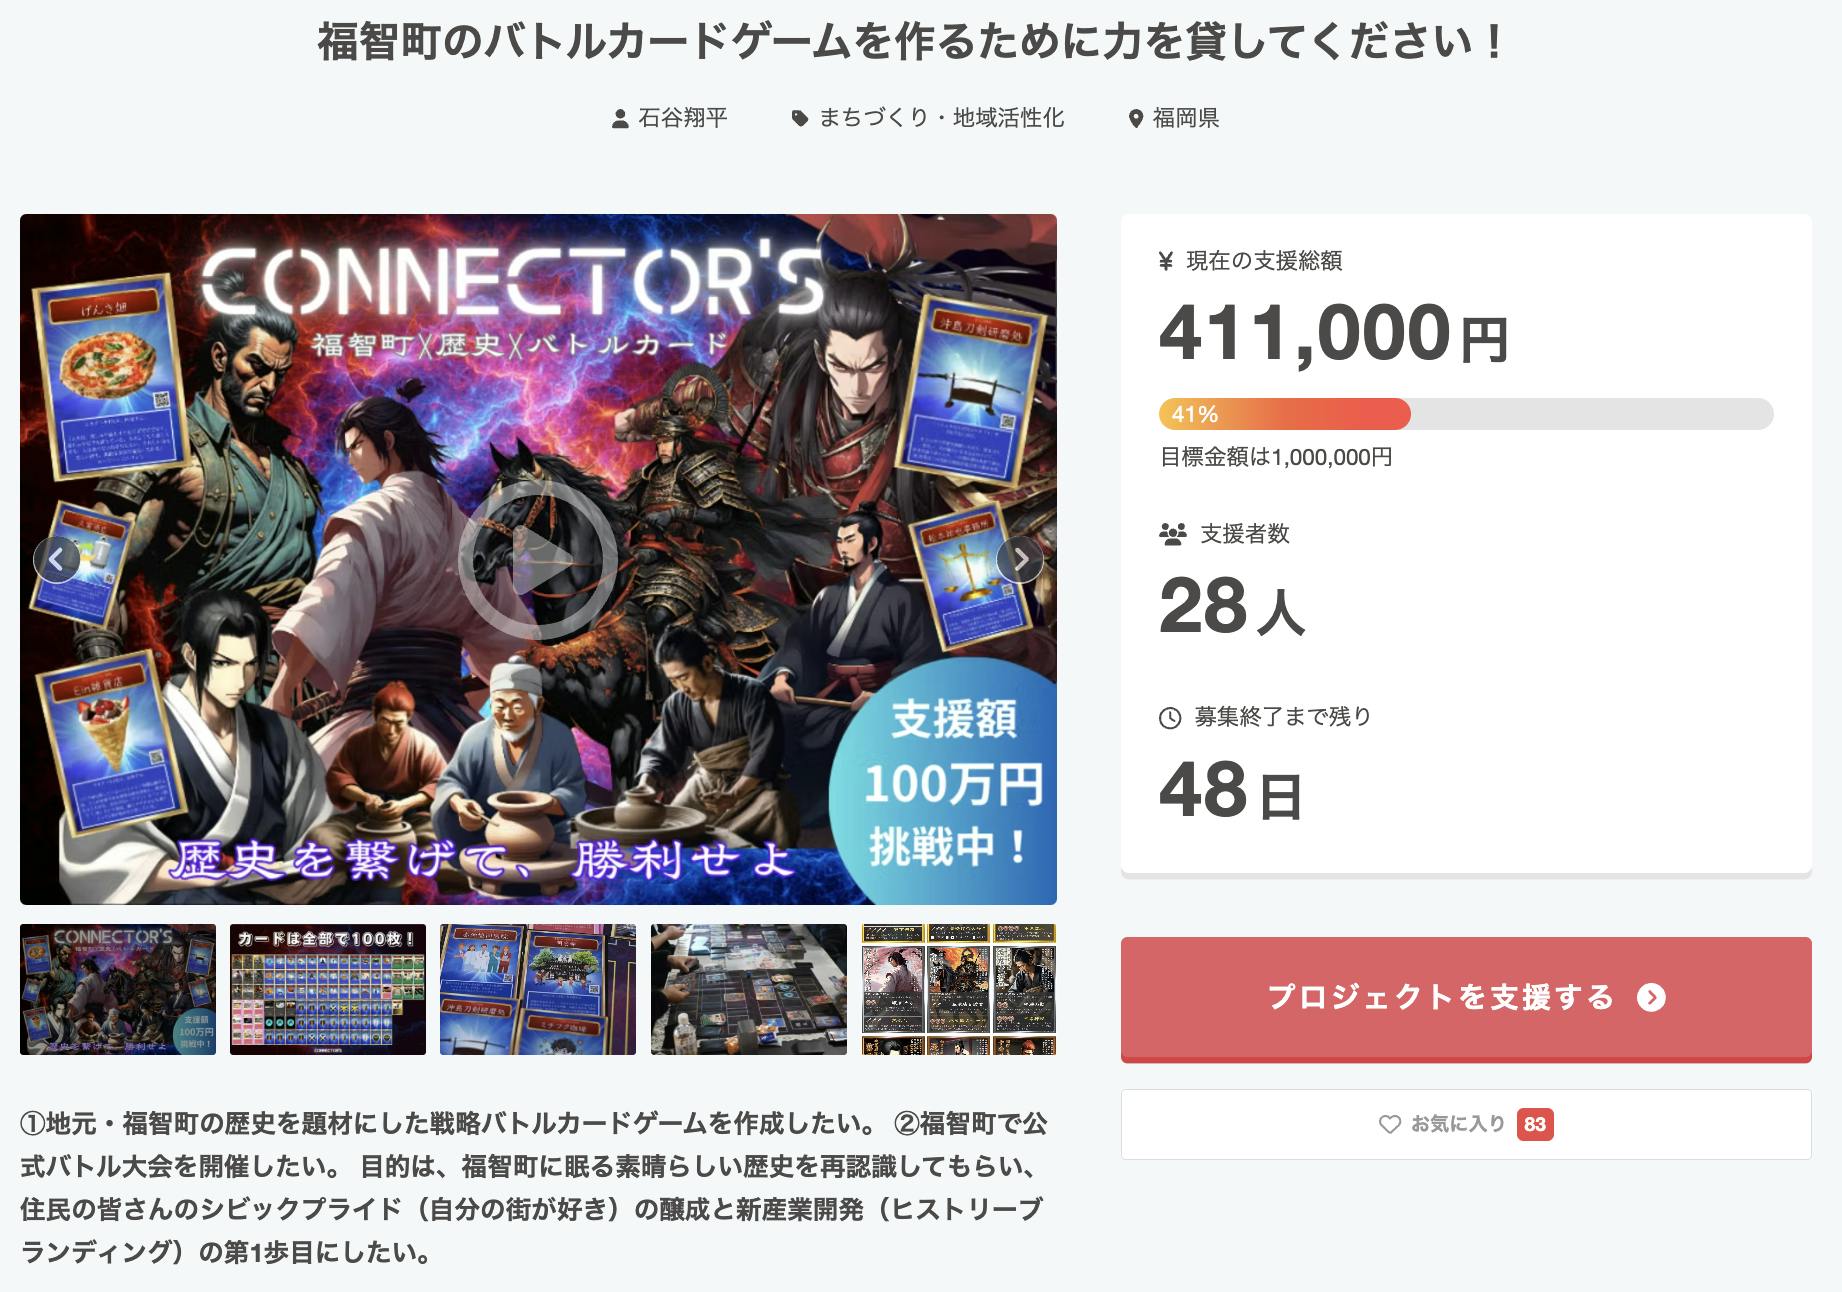Viewport: 1842px width, 1292px height.
Task: Toggle the お気に入り favorite button
Action: [1465, 1124]
